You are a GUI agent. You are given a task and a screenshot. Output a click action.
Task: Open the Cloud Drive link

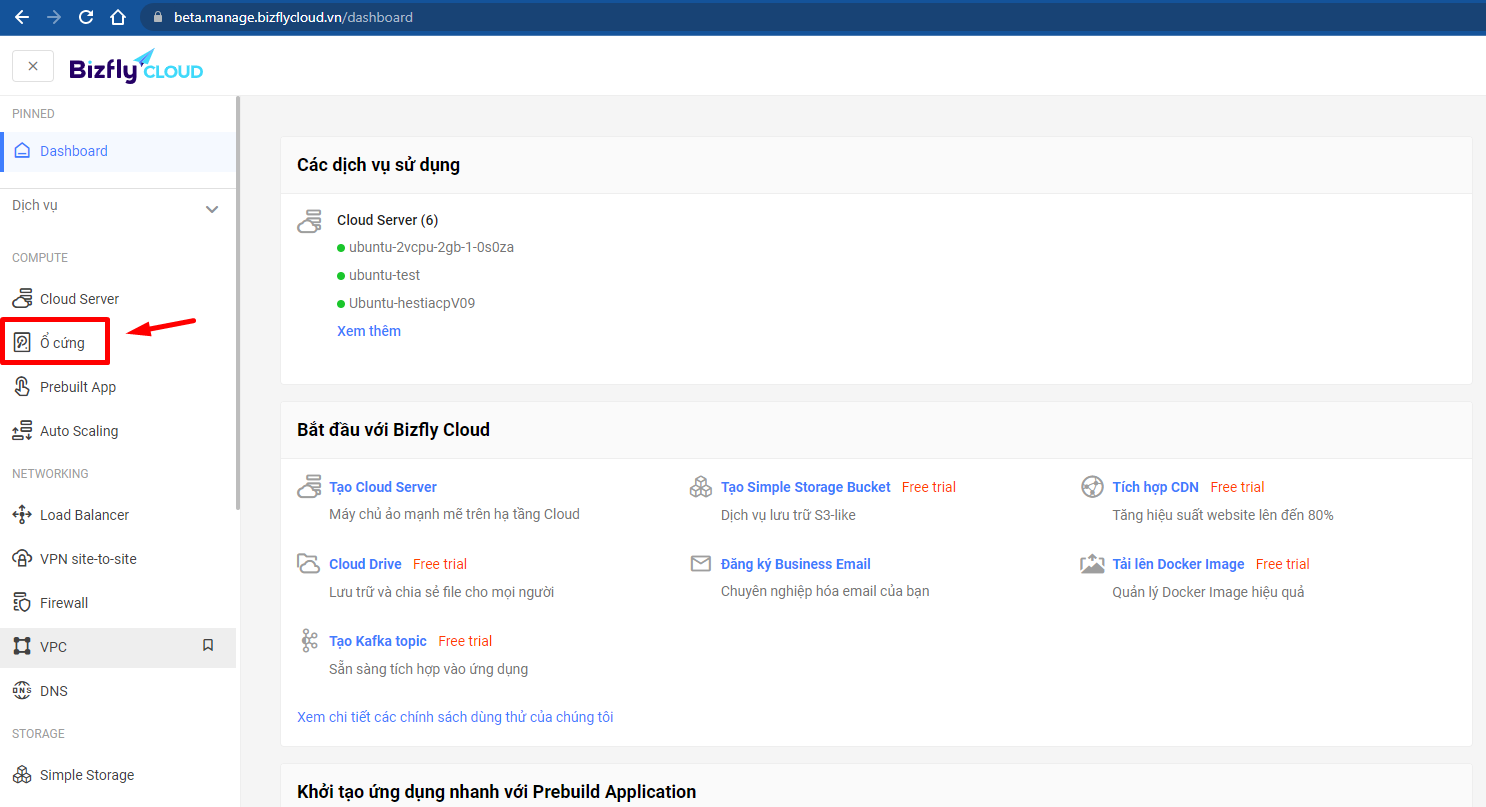click(x=365, y=564)
